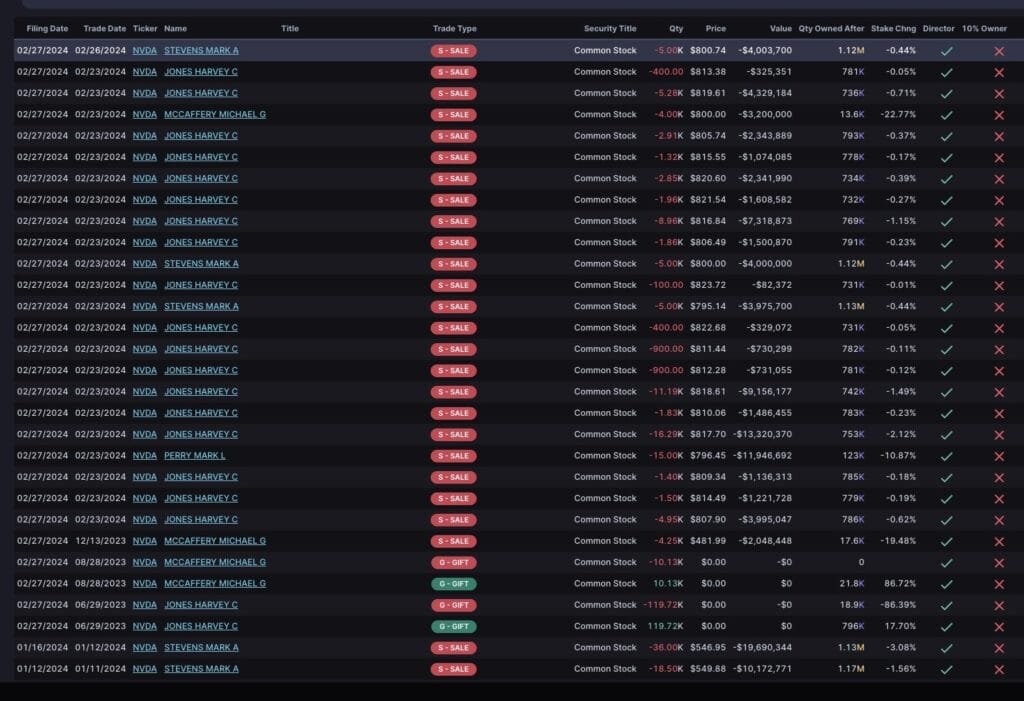The image size is (1024, 701).
Task: Select the quantity cell -11.19K
Action: (666, 391)
